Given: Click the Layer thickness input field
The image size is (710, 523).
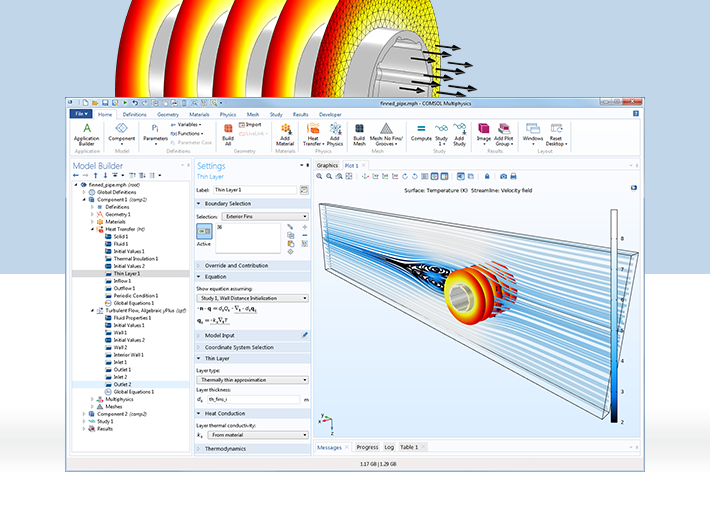Looking at the screenshot, I should (253, 399).
